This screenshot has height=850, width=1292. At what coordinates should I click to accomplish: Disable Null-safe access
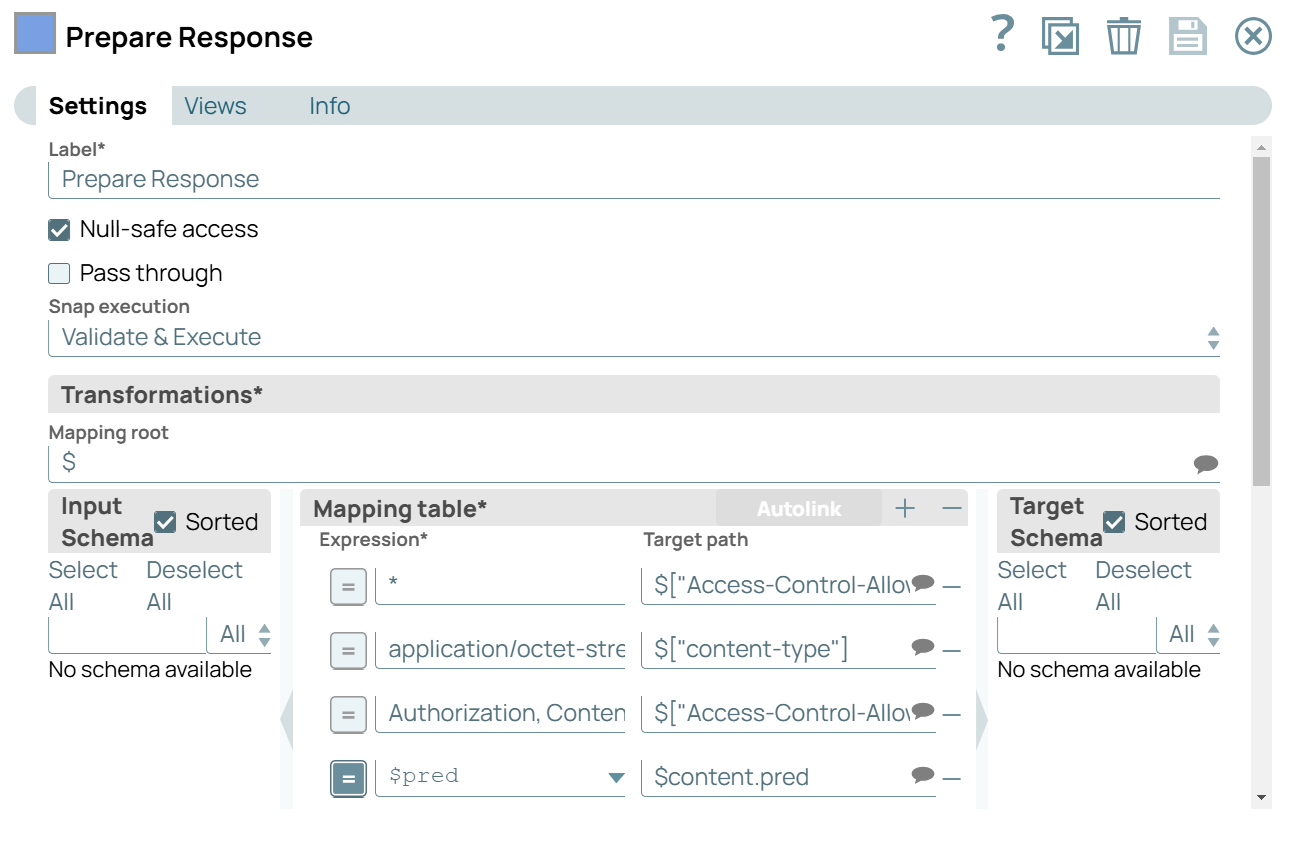click(x=58, y=228)
